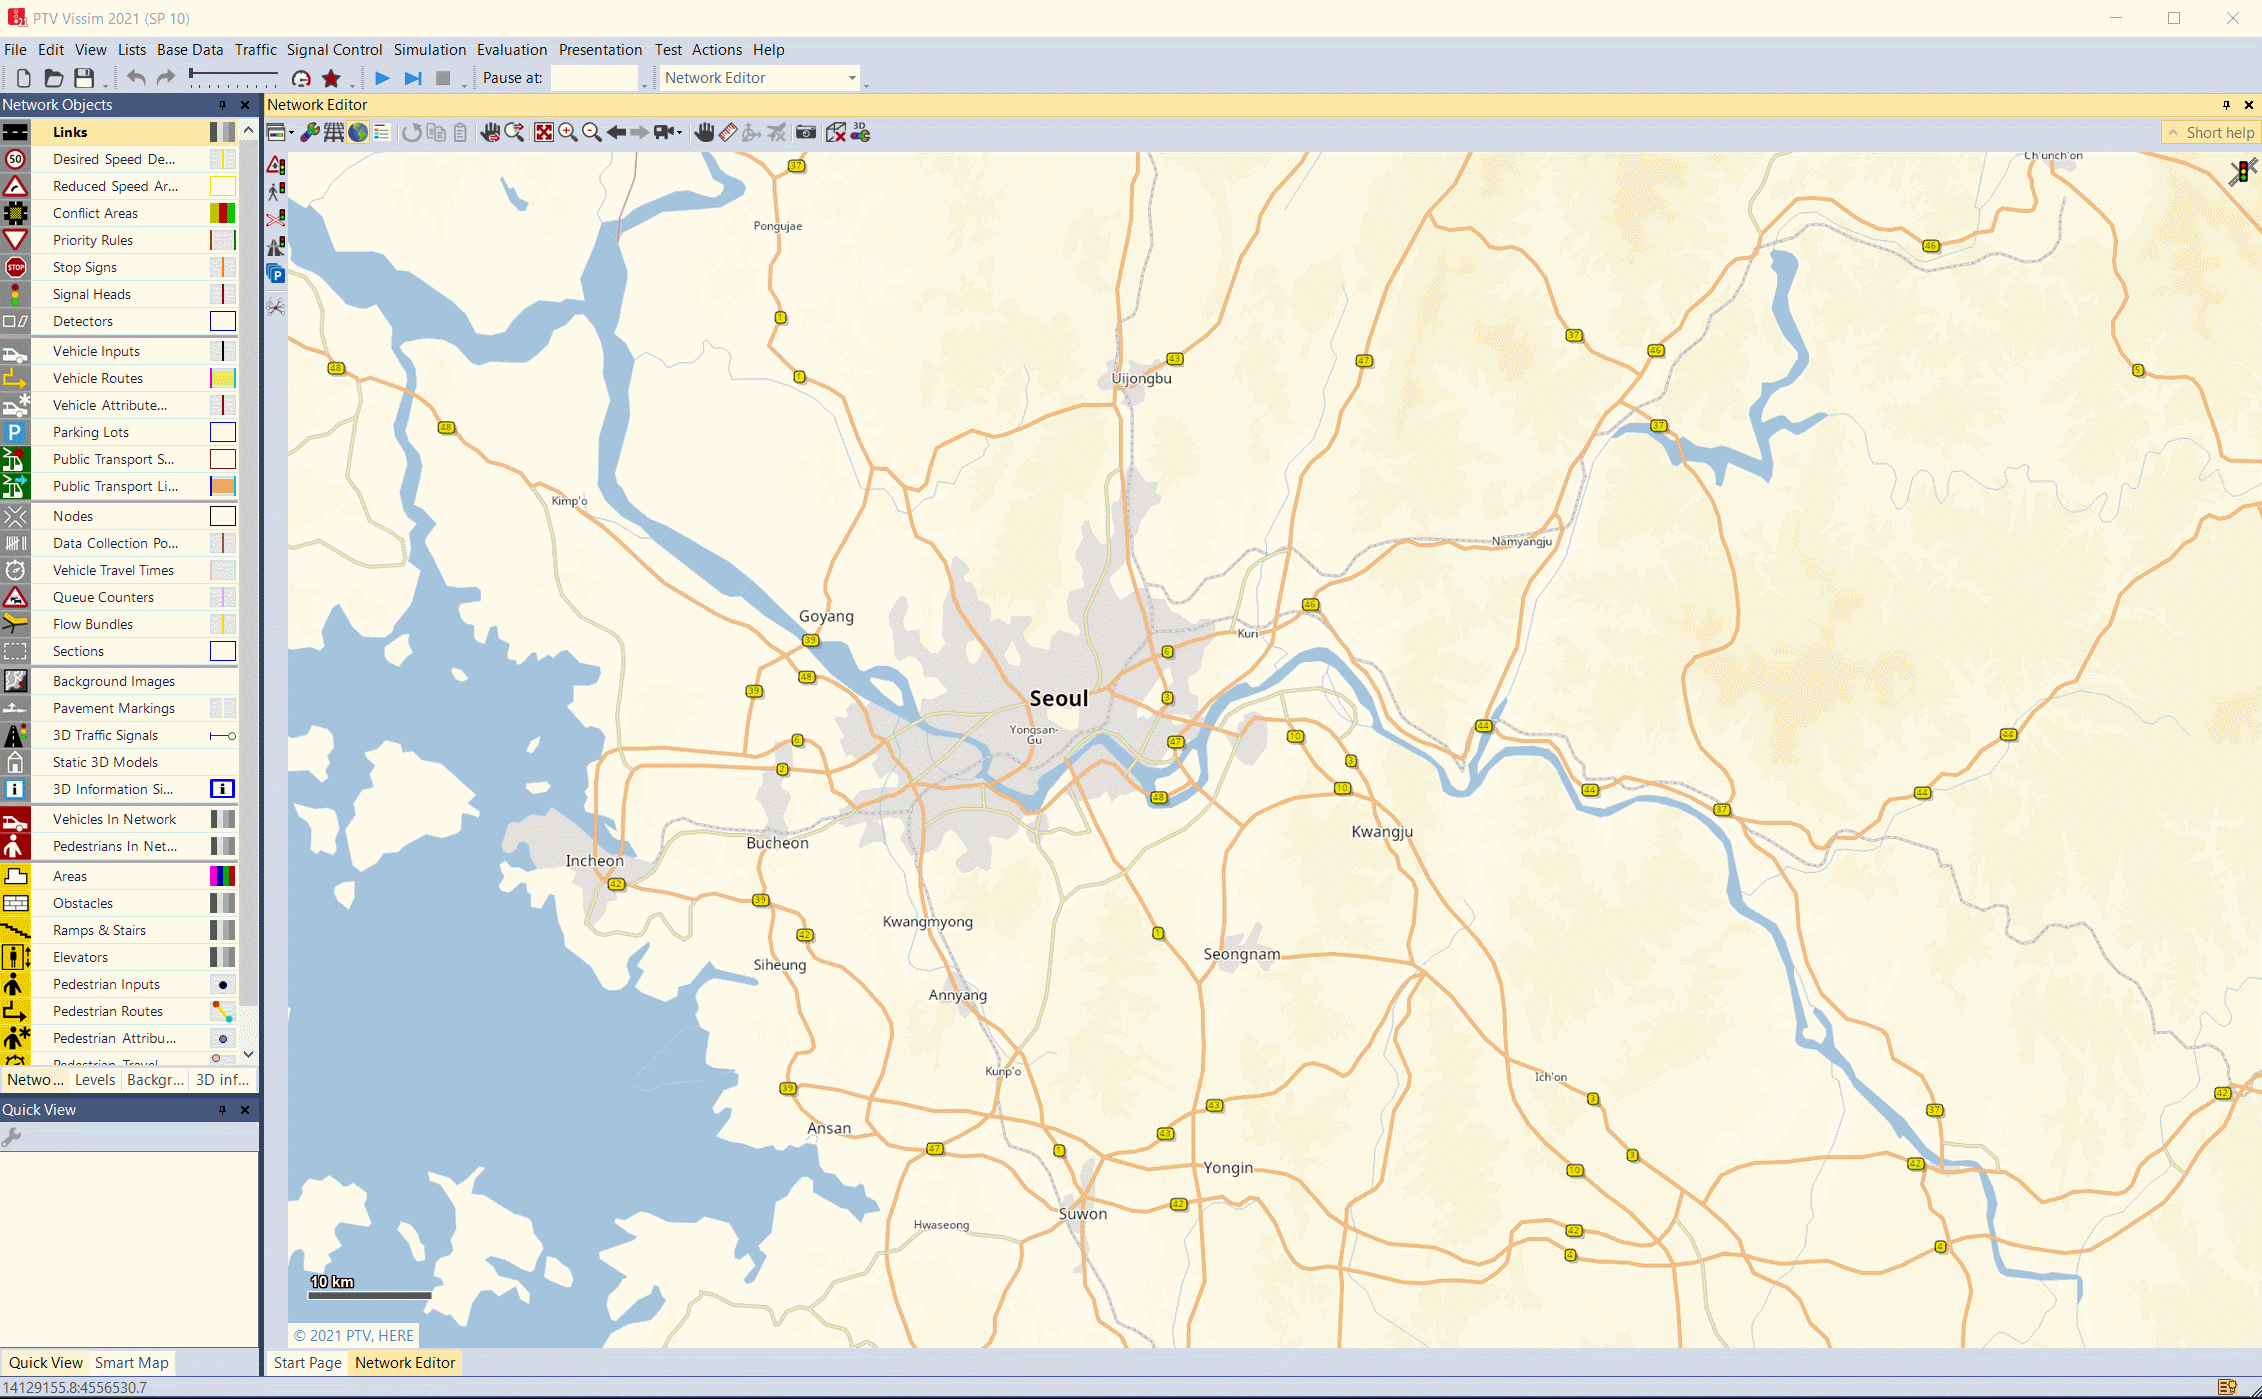Click the Pause at input field

point(594,78)
